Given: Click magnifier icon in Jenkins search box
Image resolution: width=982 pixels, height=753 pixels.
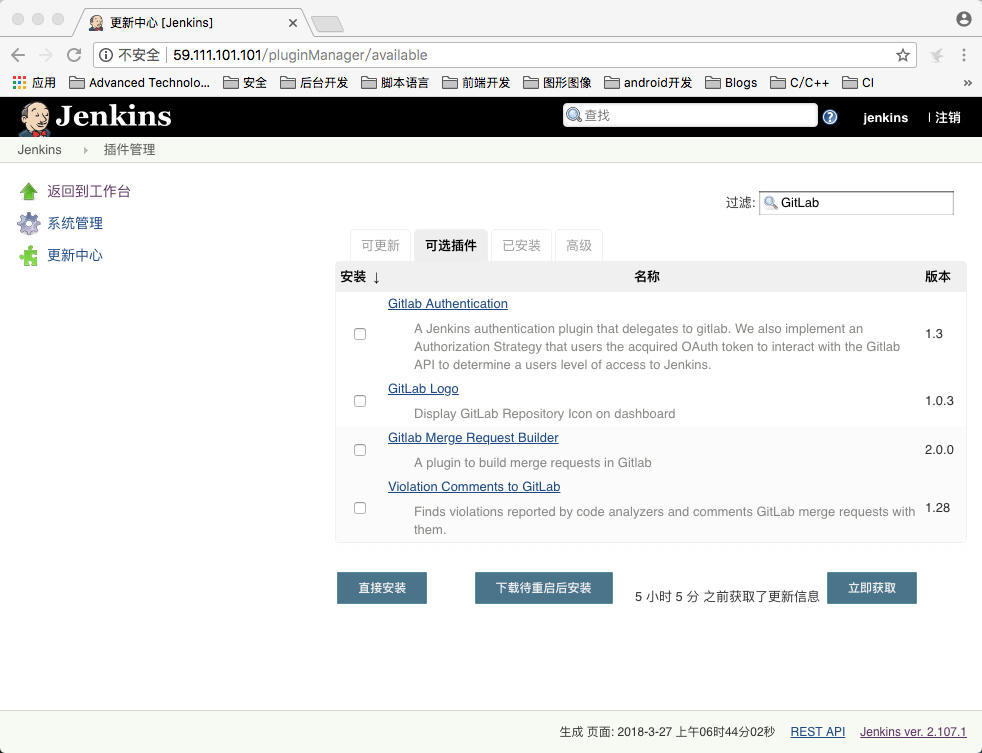Looking at the screenshot, I should [574, 115].
